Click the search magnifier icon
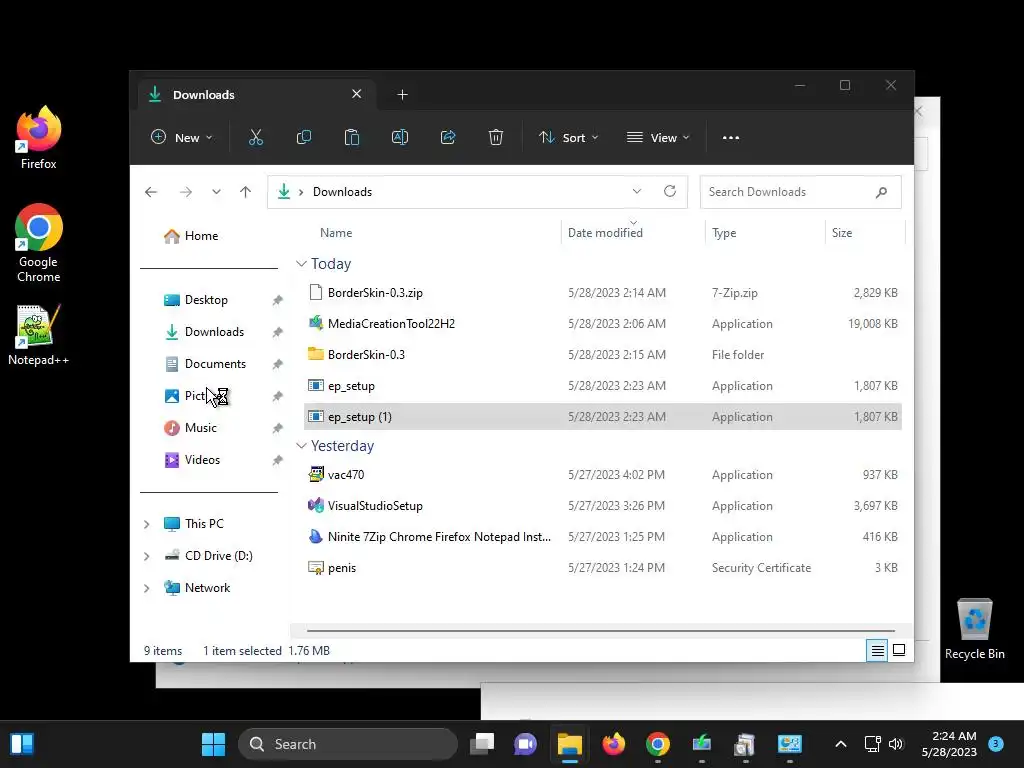1024x768 pixels. (881, 192)
